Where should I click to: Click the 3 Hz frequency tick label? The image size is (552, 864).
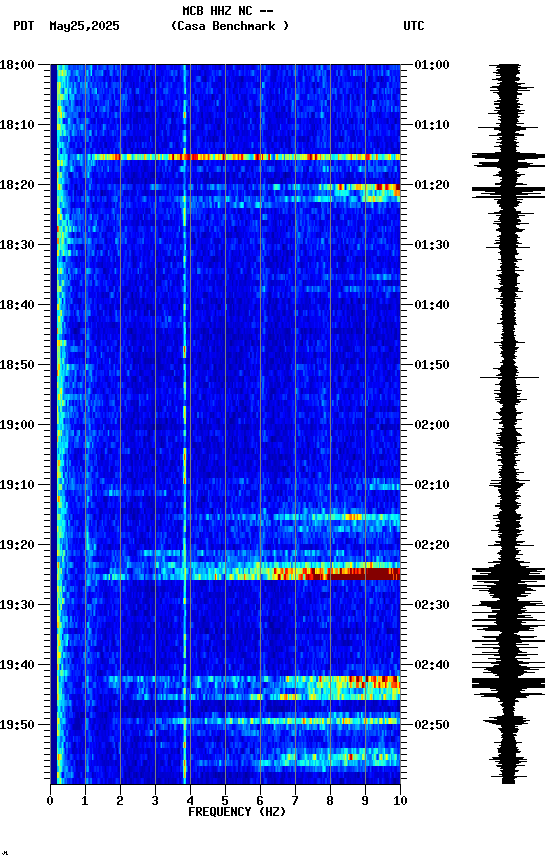coord(155,801)
